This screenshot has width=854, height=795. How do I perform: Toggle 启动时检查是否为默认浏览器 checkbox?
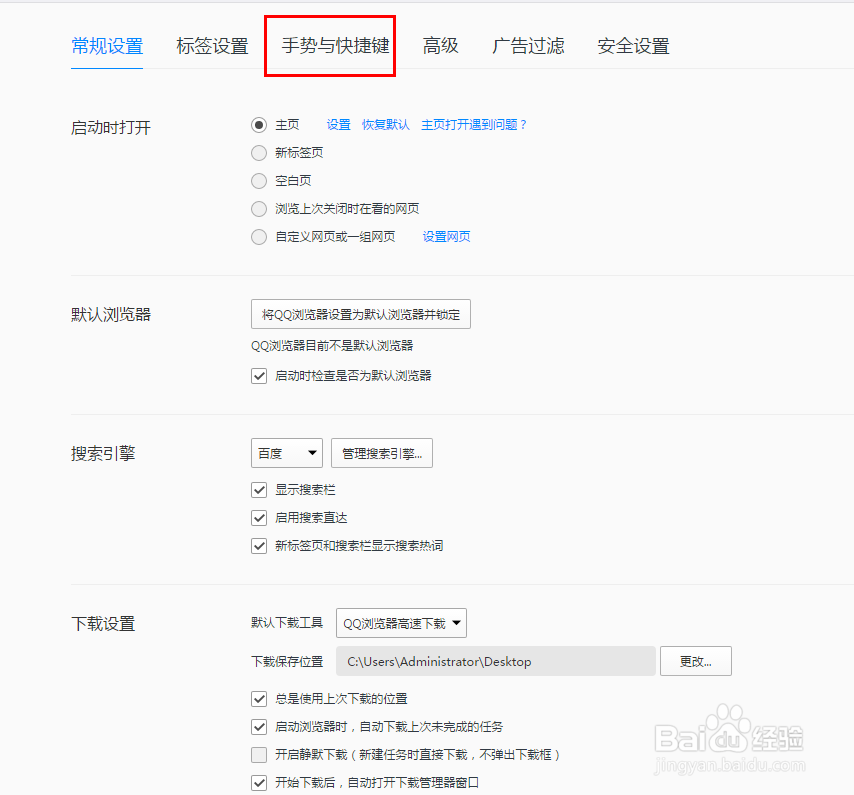(x=259, y=376)
